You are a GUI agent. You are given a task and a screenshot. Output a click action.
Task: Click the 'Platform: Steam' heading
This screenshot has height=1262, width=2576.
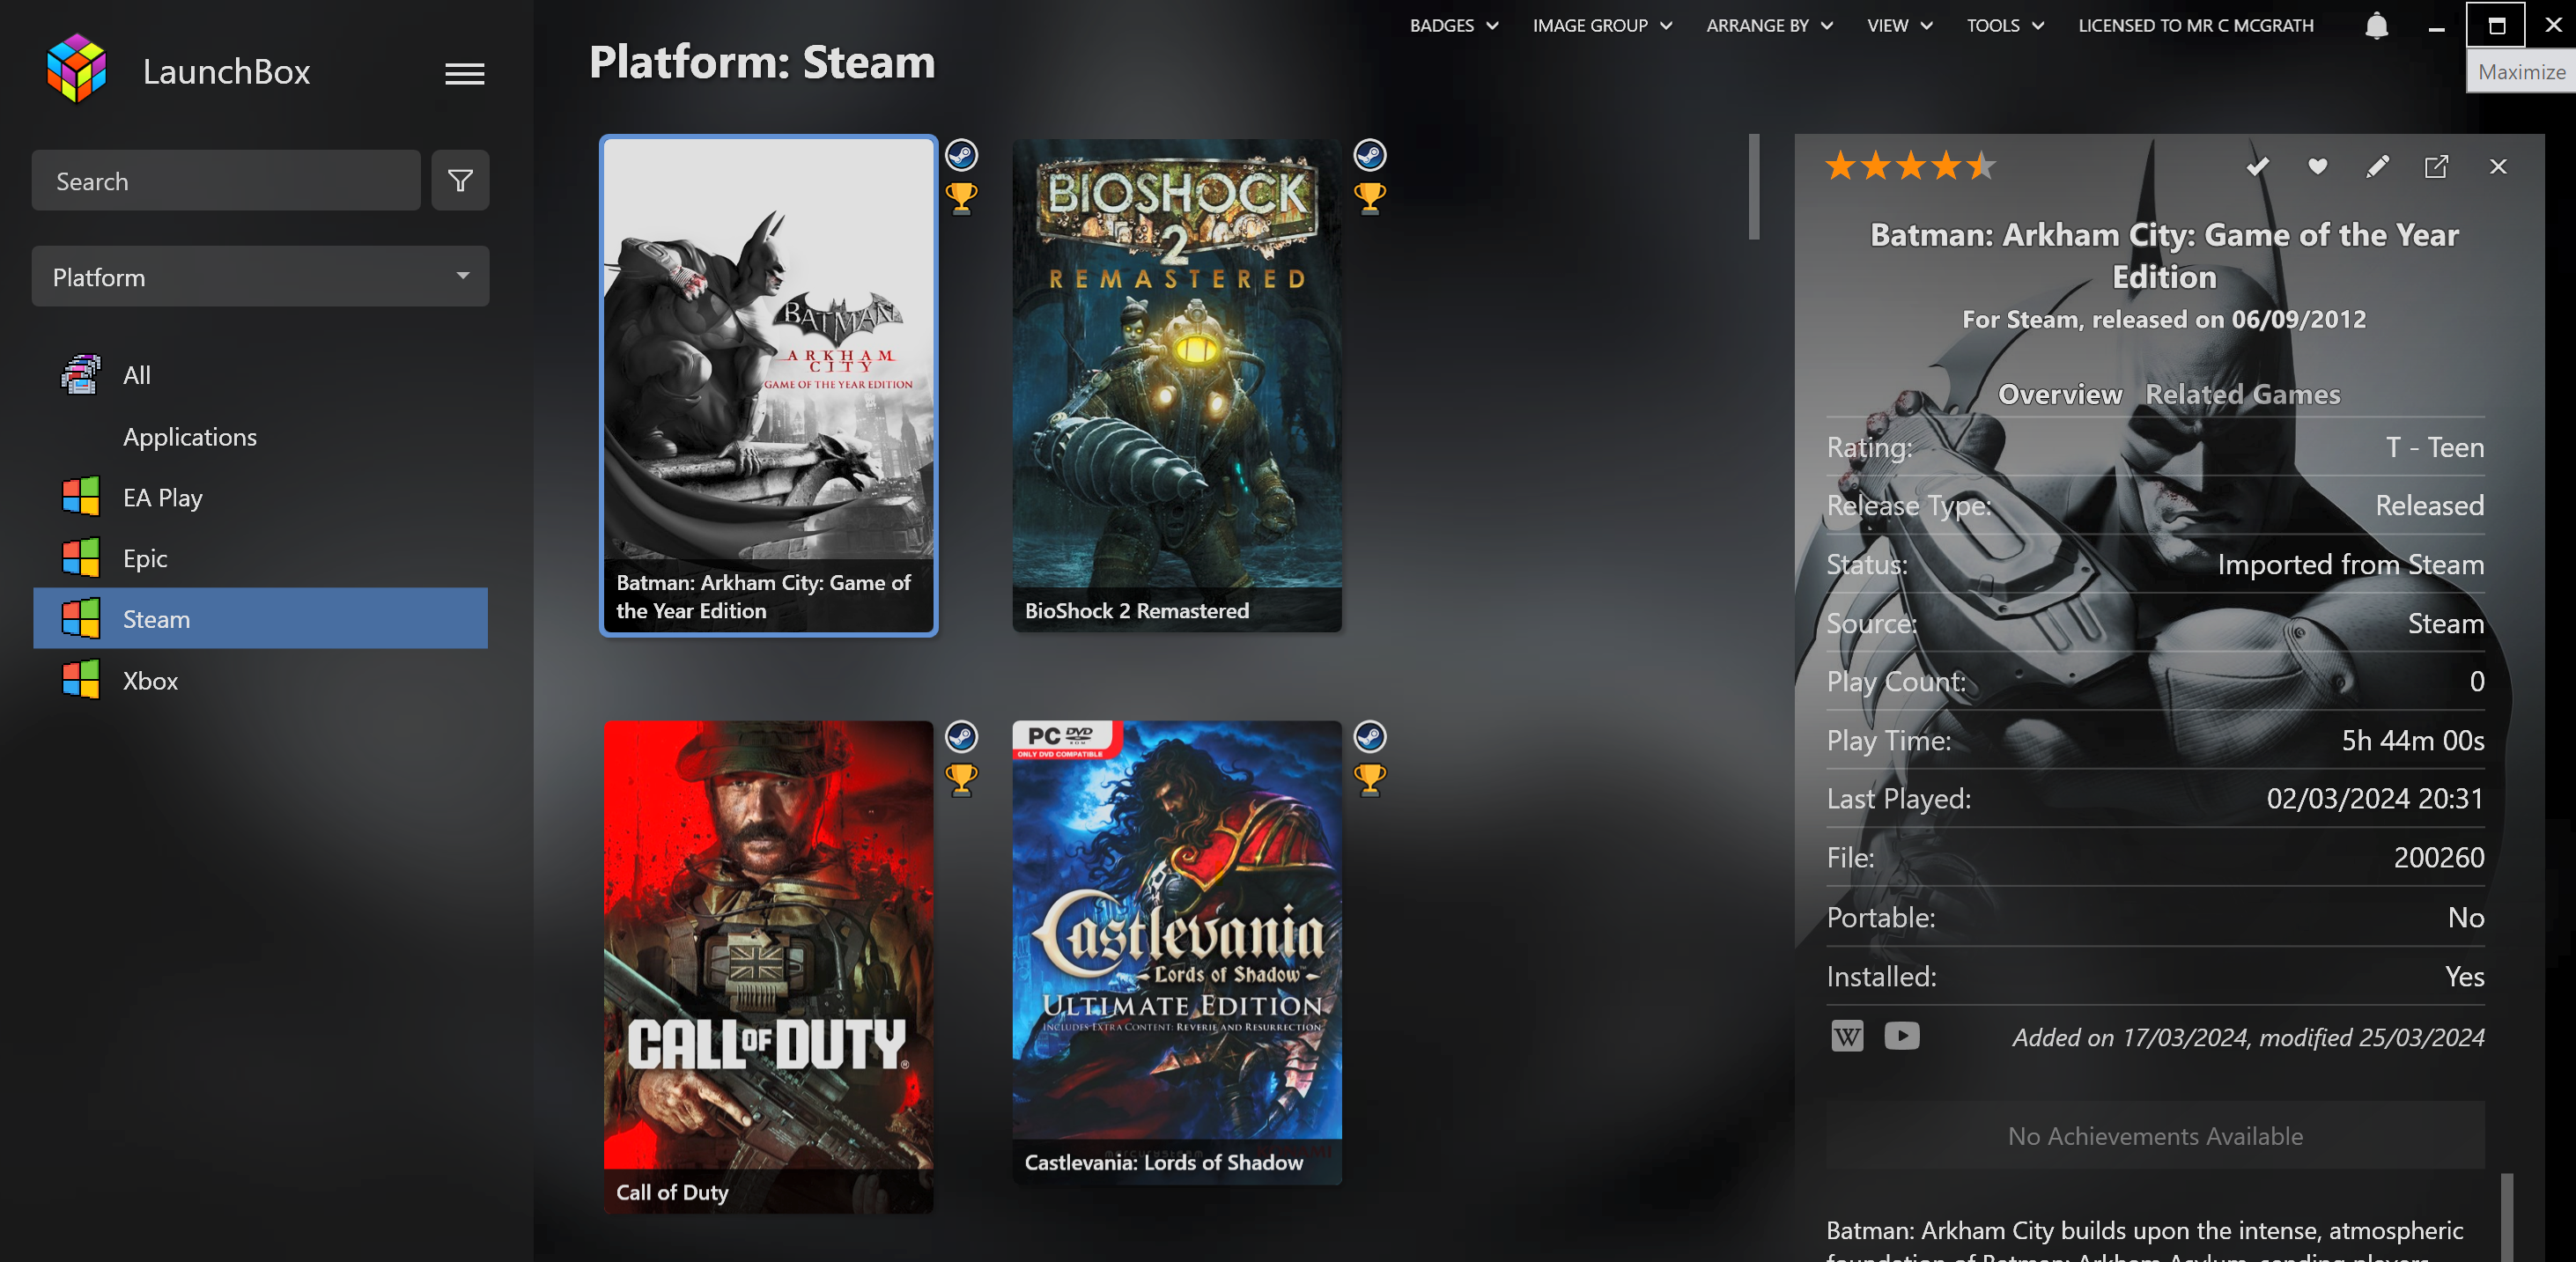coord(761,62)
